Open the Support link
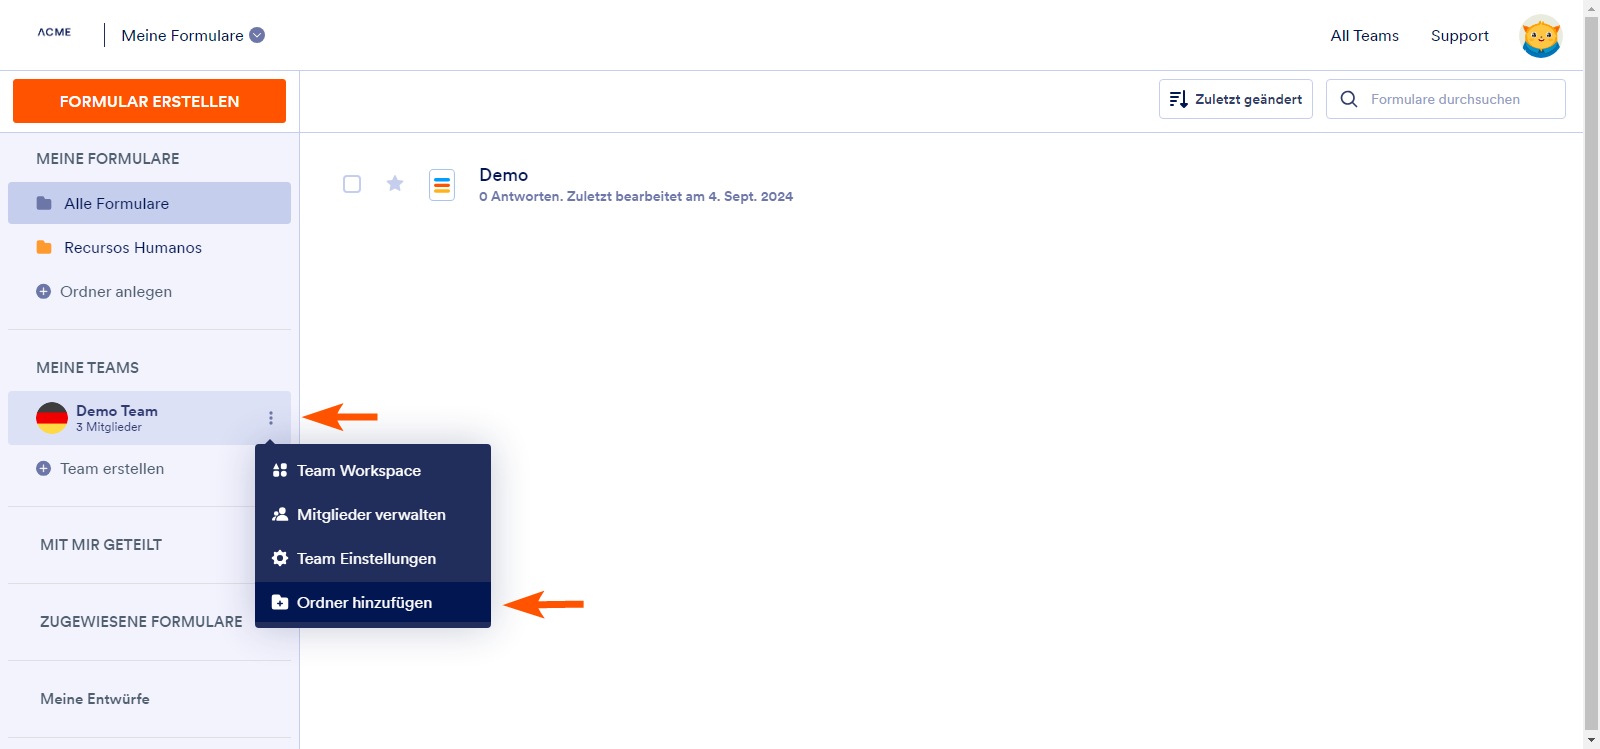The height and width of the screenshot is (749, 1600). [x=1459, y=36]
